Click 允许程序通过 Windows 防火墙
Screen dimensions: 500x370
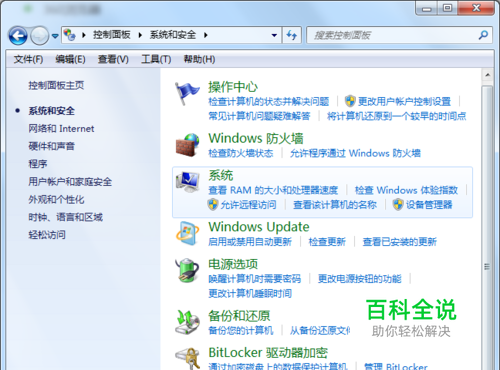355,153
